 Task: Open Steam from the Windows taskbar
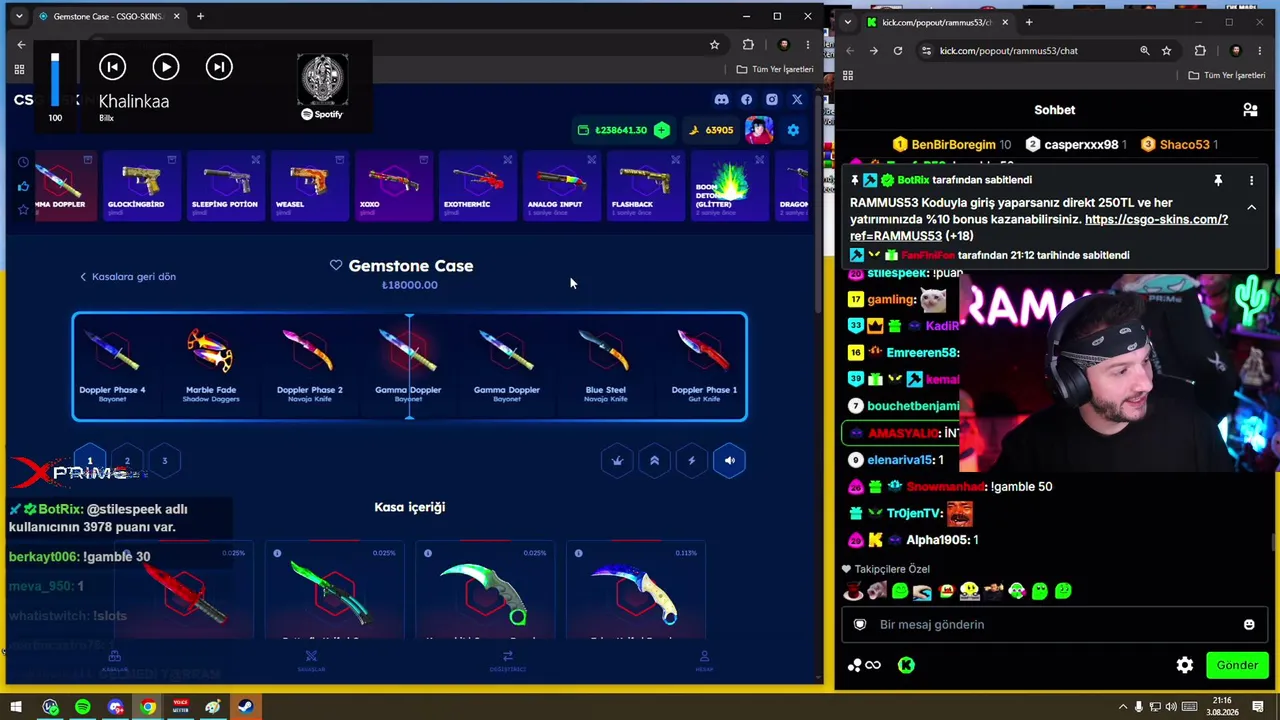(245, 707)
